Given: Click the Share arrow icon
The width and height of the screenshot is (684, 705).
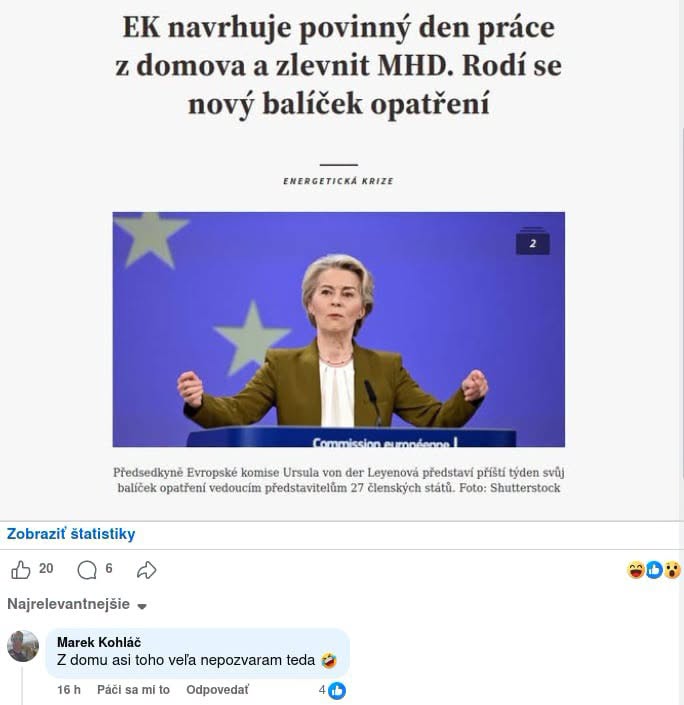Looking at the screenshot, I should [147, 570].
